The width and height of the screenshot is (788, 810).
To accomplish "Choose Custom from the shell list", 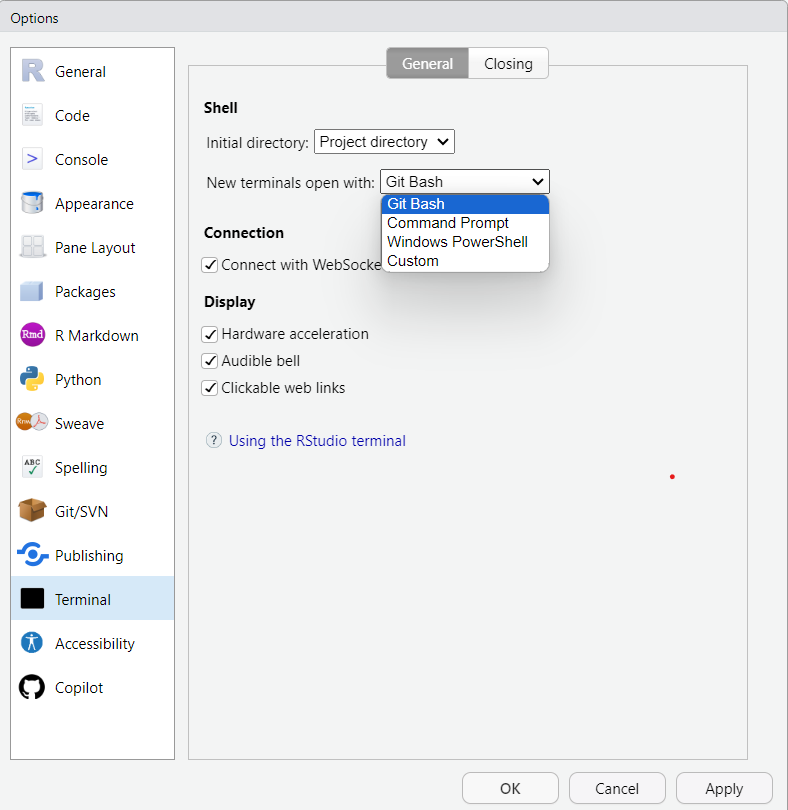I will pos(465,261).
